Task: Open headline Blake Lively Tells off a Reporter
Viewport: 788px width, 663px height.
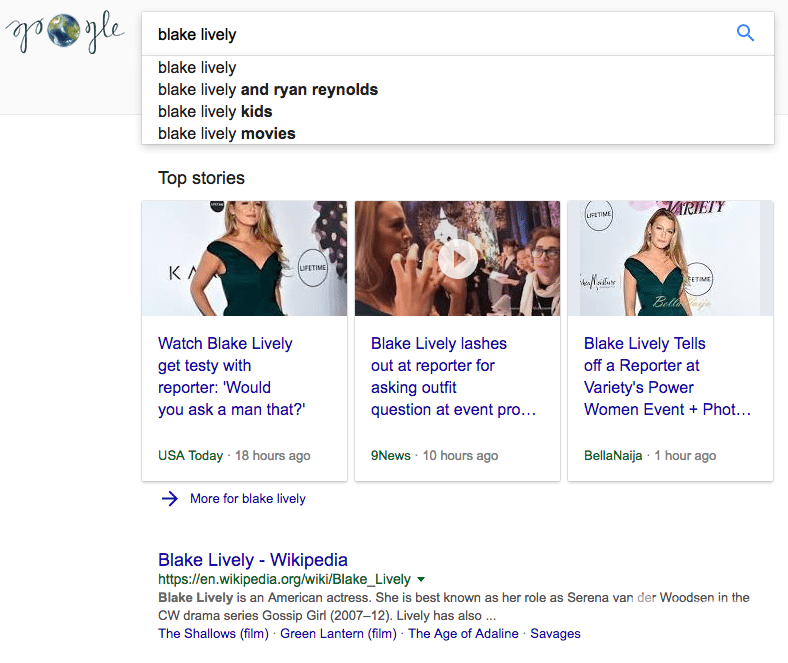Action: [667, 376]
